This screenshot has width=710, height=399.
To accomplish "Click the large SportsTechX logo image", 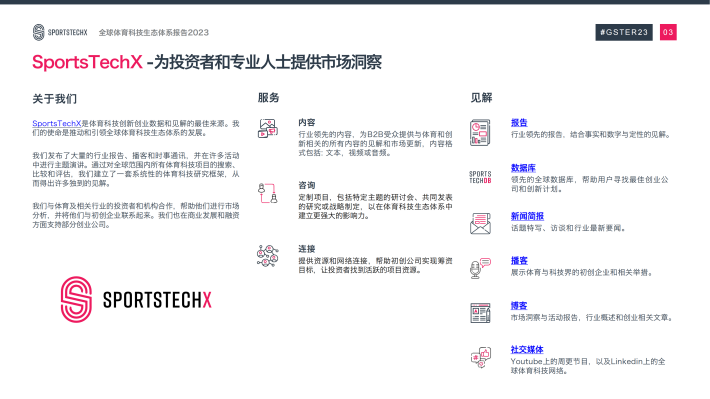I will pos(136,300).
